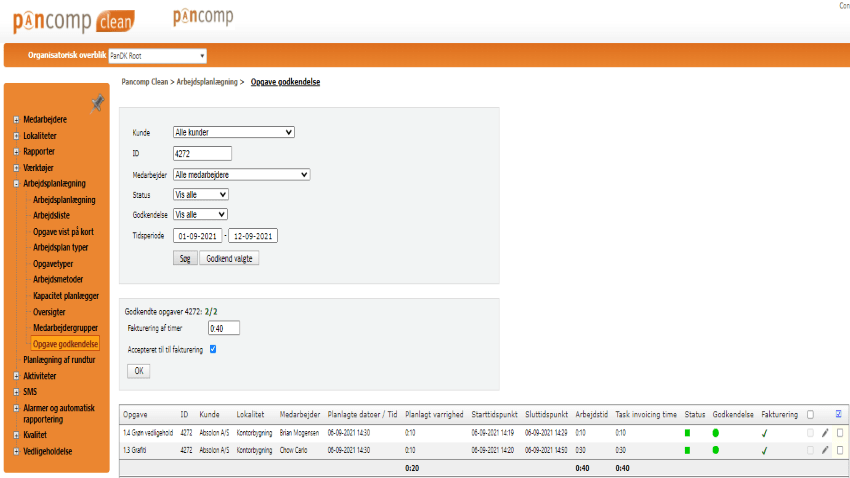Toggle the header checkbox next to Fakturering column

[x=810, y=414]
